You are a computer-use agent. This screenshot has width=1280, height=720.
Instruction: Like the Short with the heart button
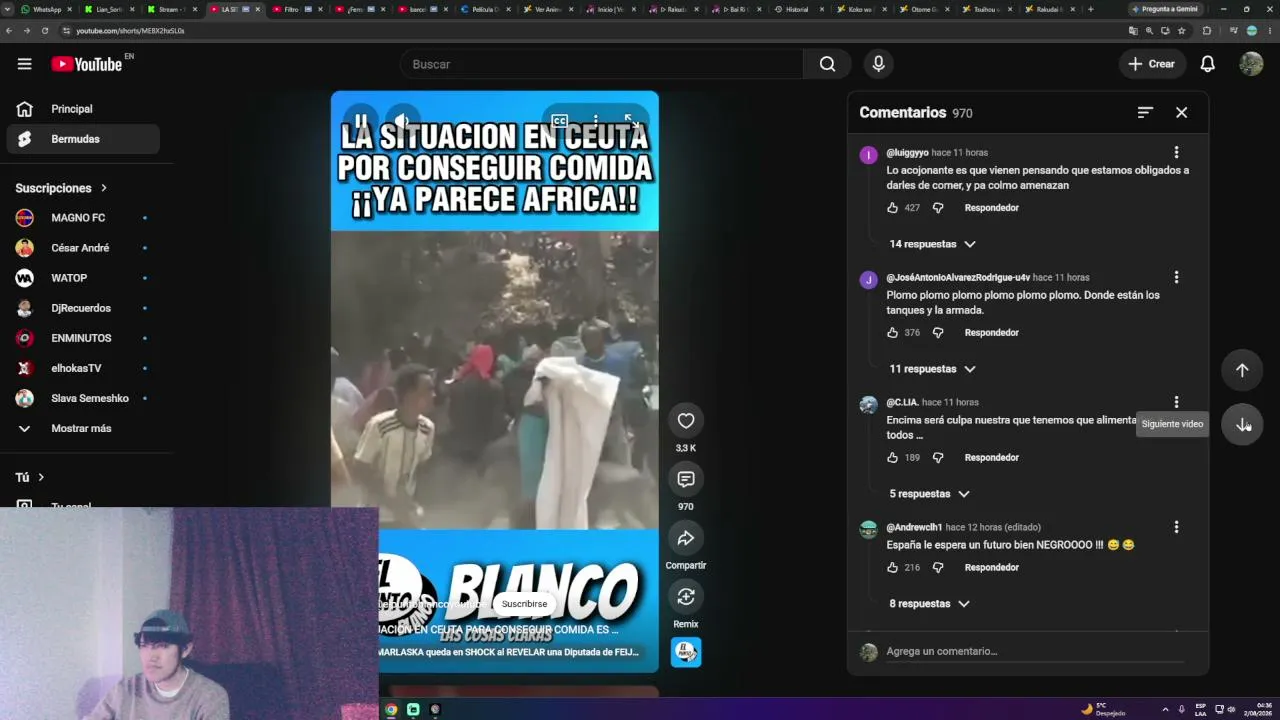pyautogui.click(x=686, y=421)
